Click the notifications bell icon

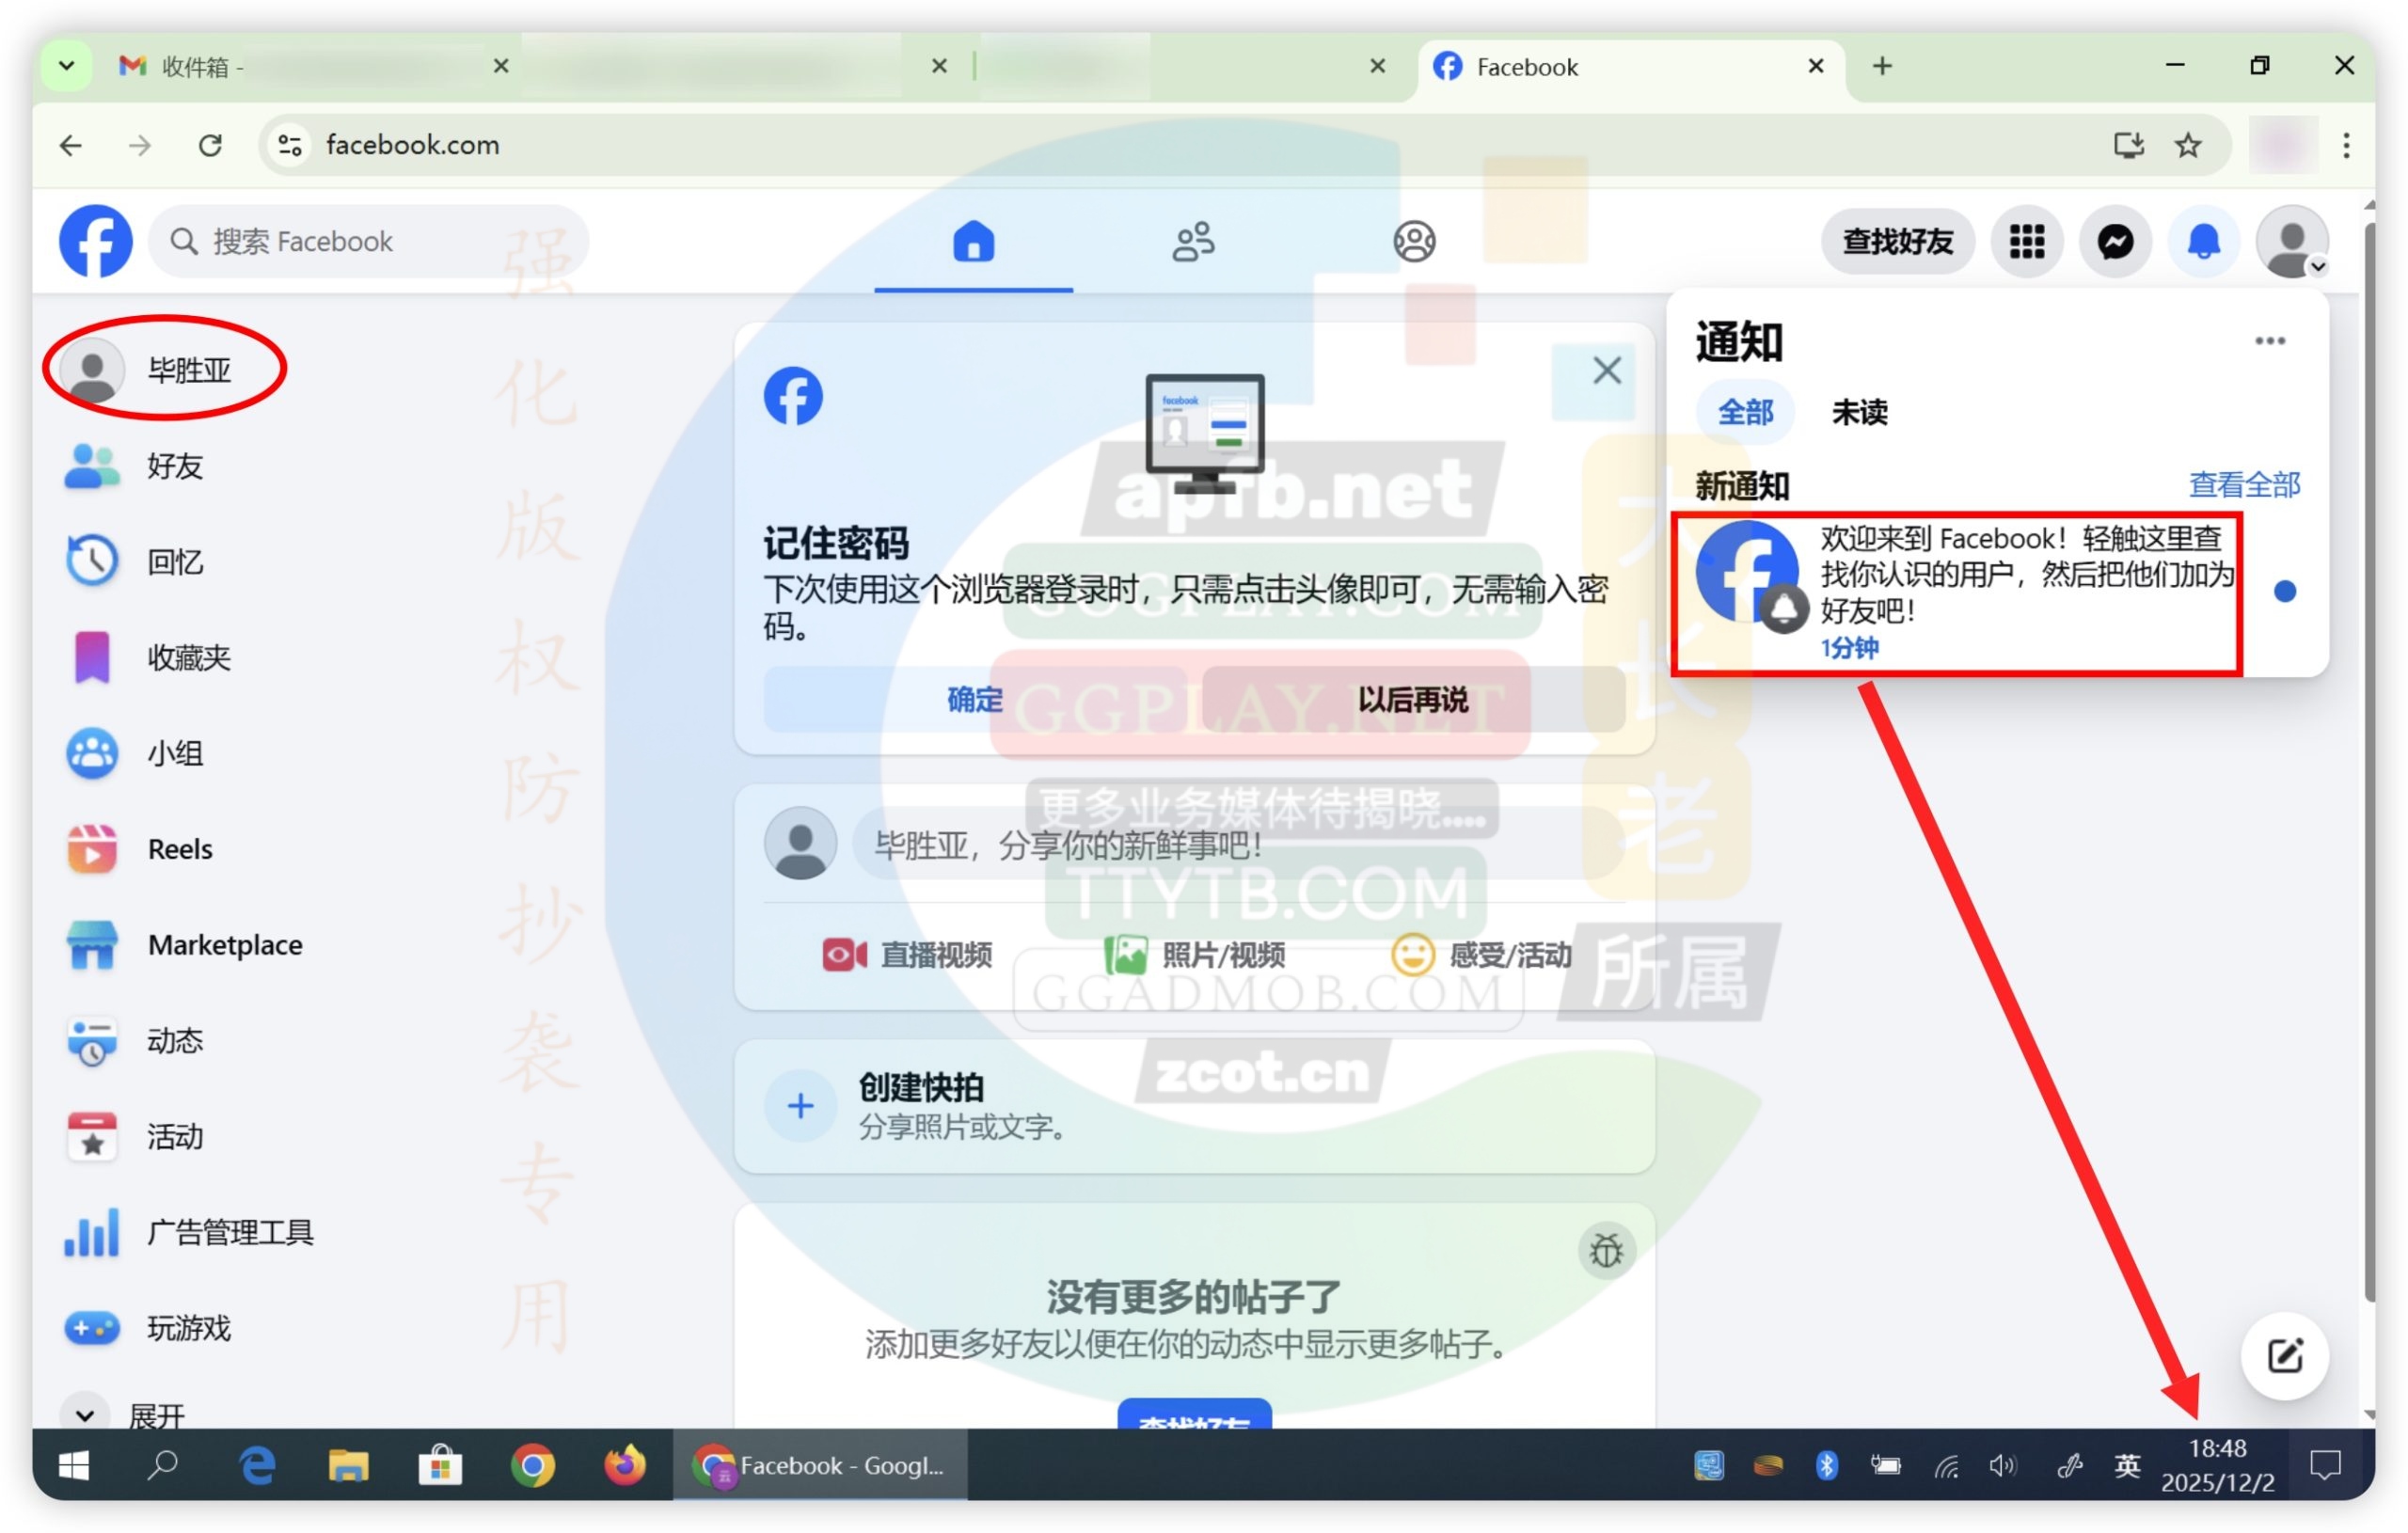click(x=2203, y=241)
